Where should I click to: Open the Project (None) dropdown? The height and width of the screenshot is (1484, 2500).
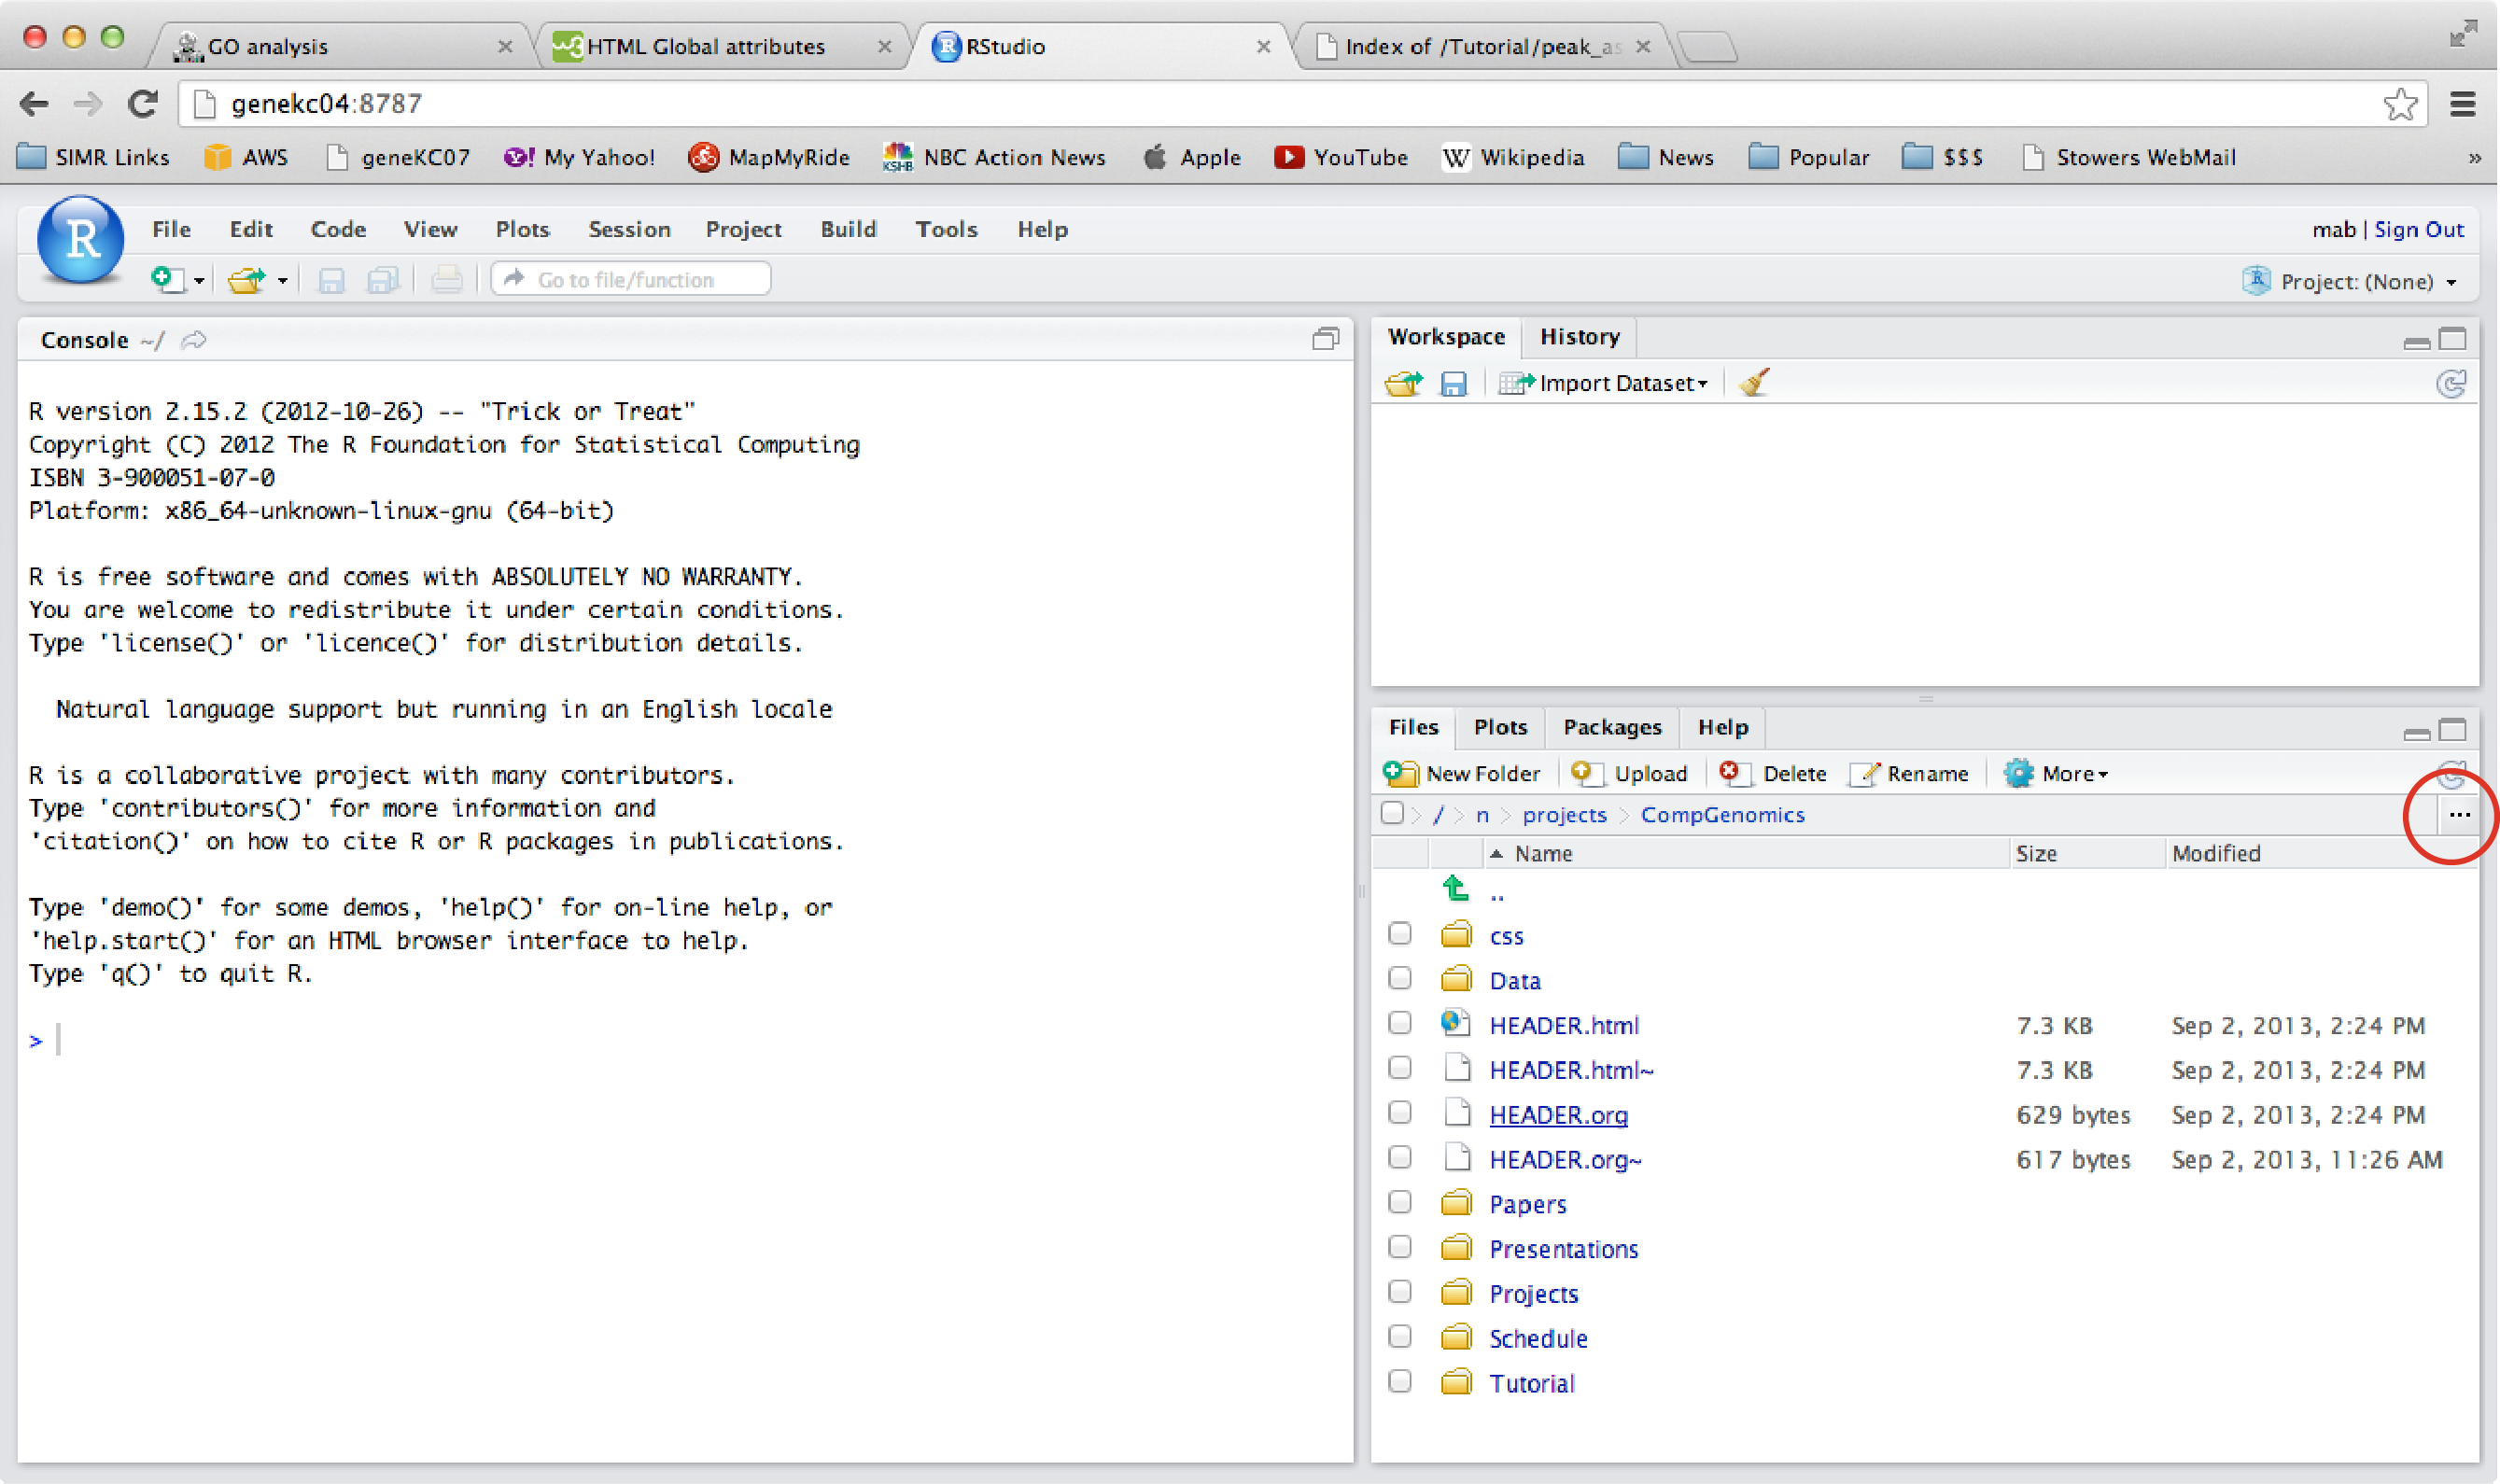[x=2350, y=281]
